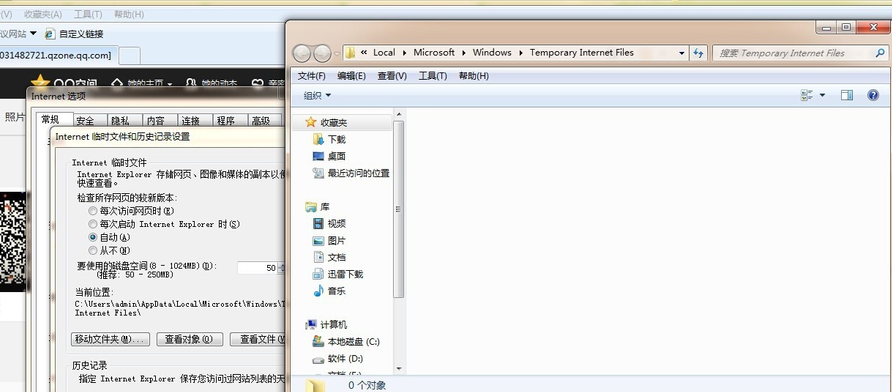Click the 最近访问的位置 icon in sidebar
This screenshot has width=892, height=392.
click(319, 173)
